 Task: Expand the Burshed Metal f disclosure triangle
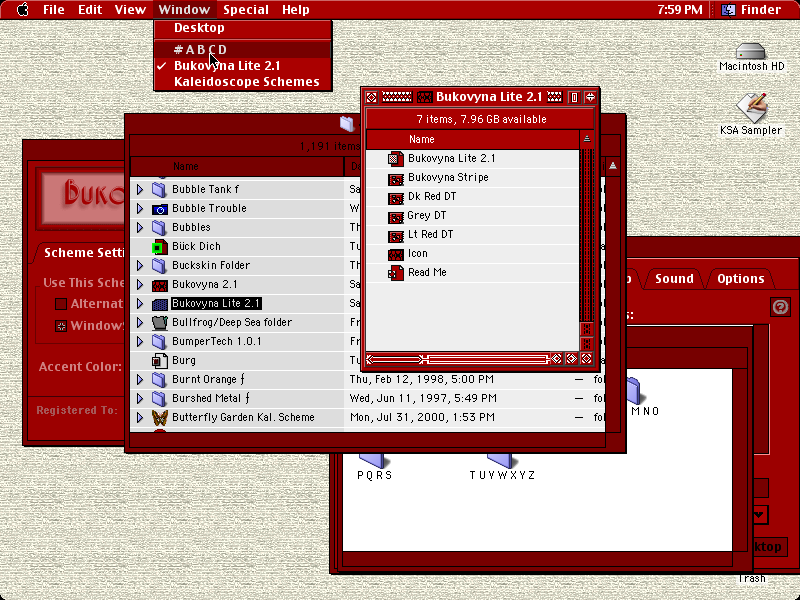140,398
